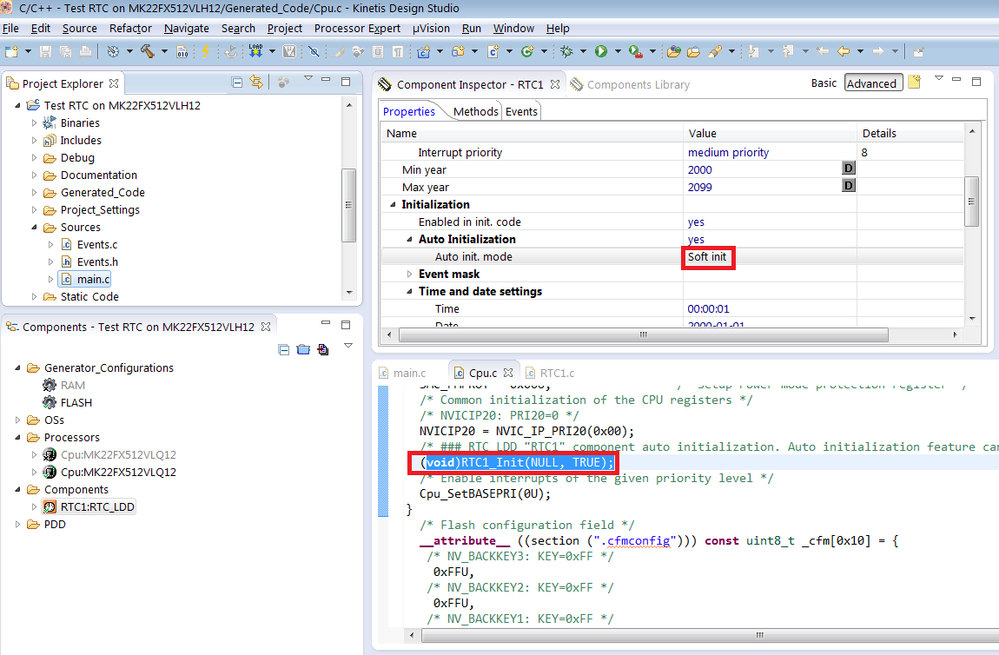Click the Min year 2000 value
Screen dimensions: 999x655
tap(700, 169)
